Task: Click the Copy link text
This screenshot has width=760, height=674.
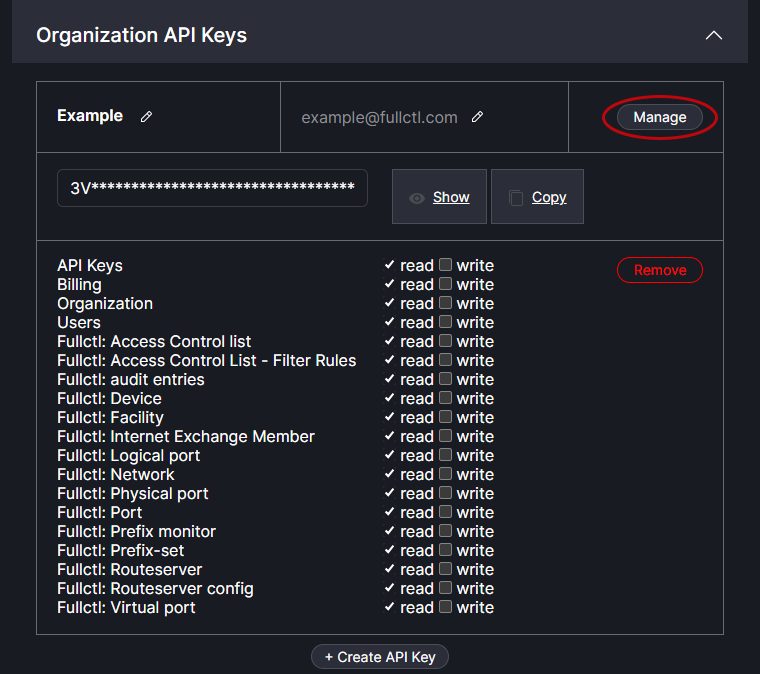Action: point(549,198)
